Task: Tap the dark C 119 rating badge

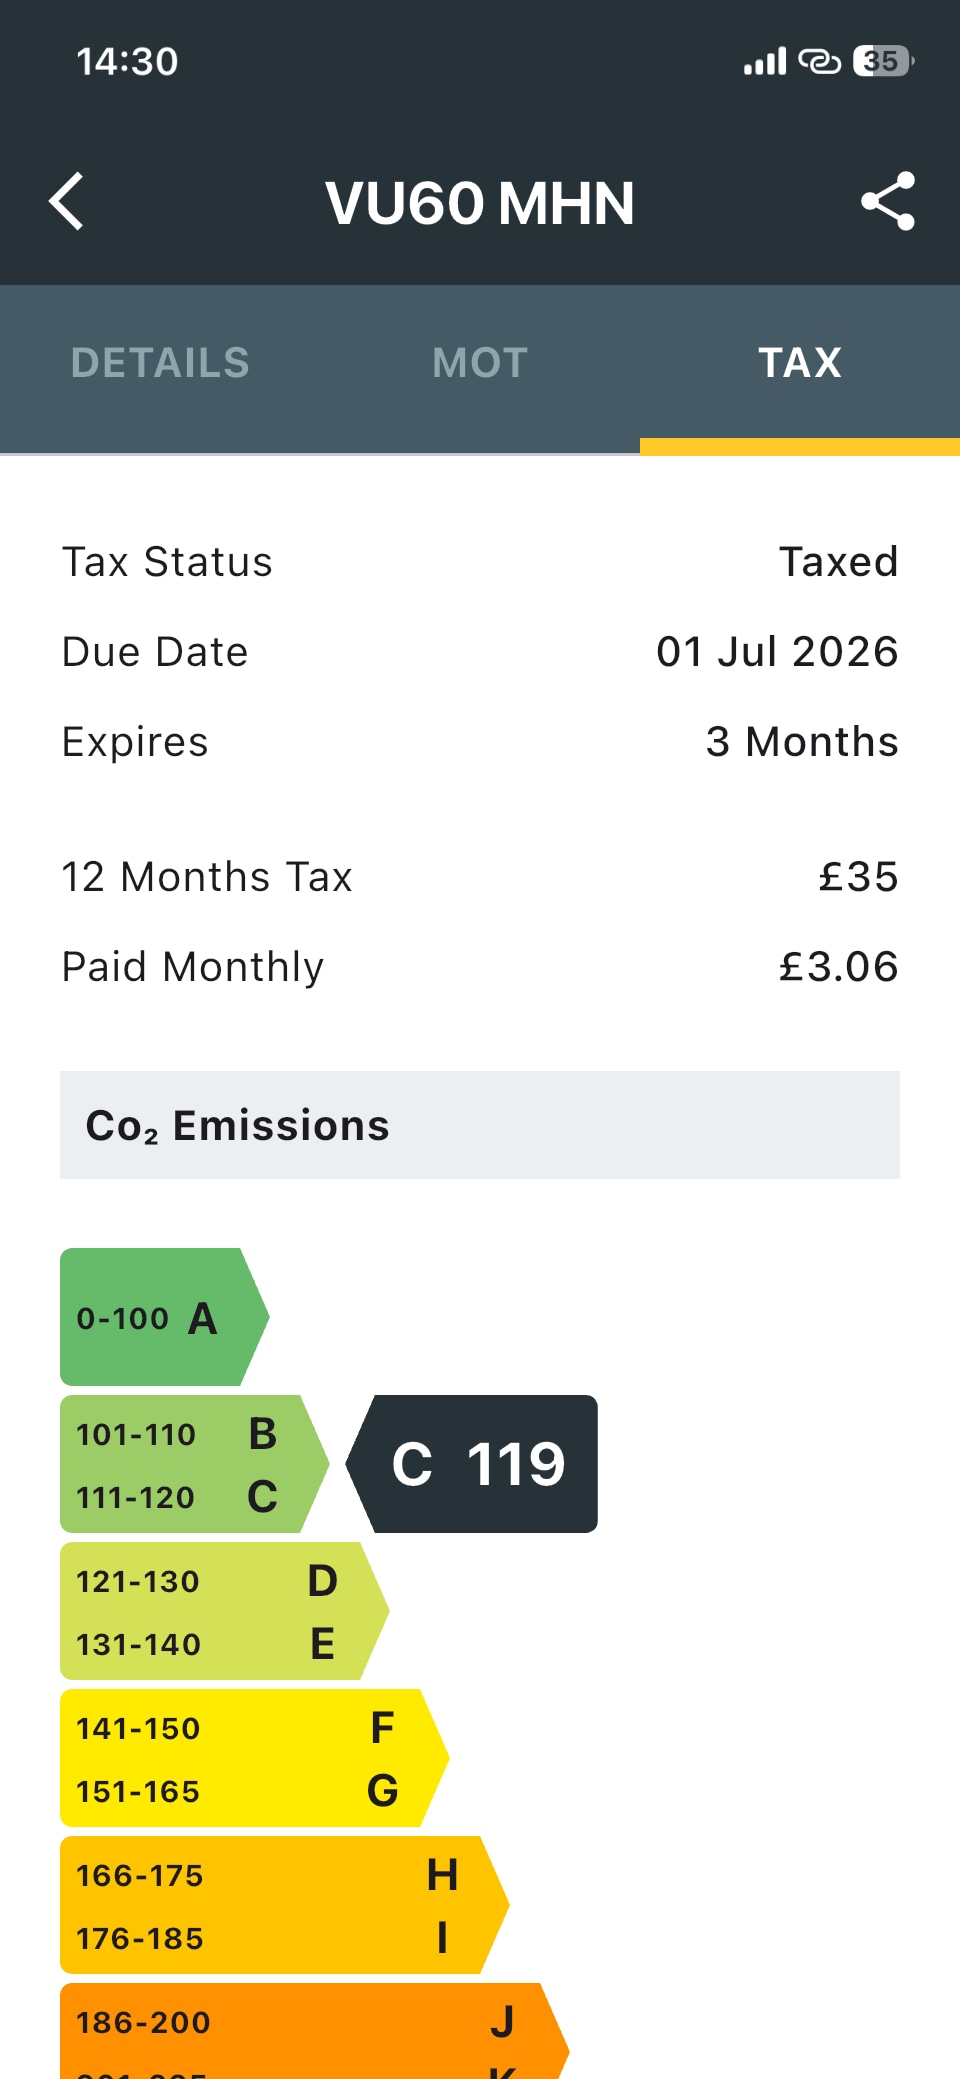Action: click(478, 1464)
